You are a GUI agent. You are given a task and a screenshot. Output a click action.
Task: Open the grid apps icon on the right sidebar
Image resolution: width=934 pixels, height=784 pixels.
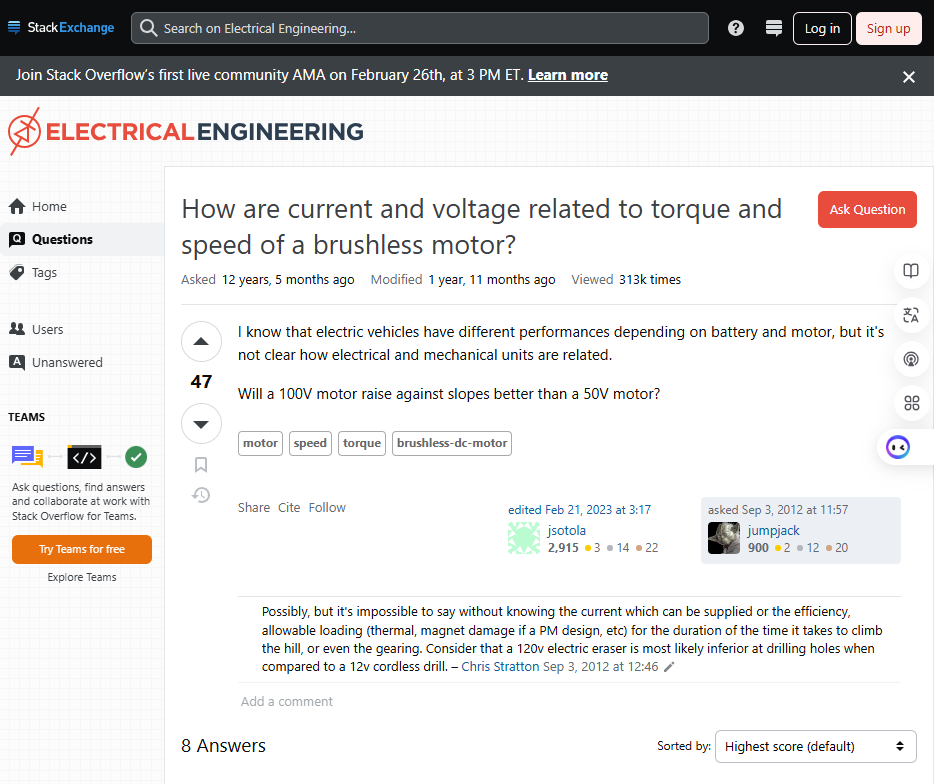tap(911, 403)
